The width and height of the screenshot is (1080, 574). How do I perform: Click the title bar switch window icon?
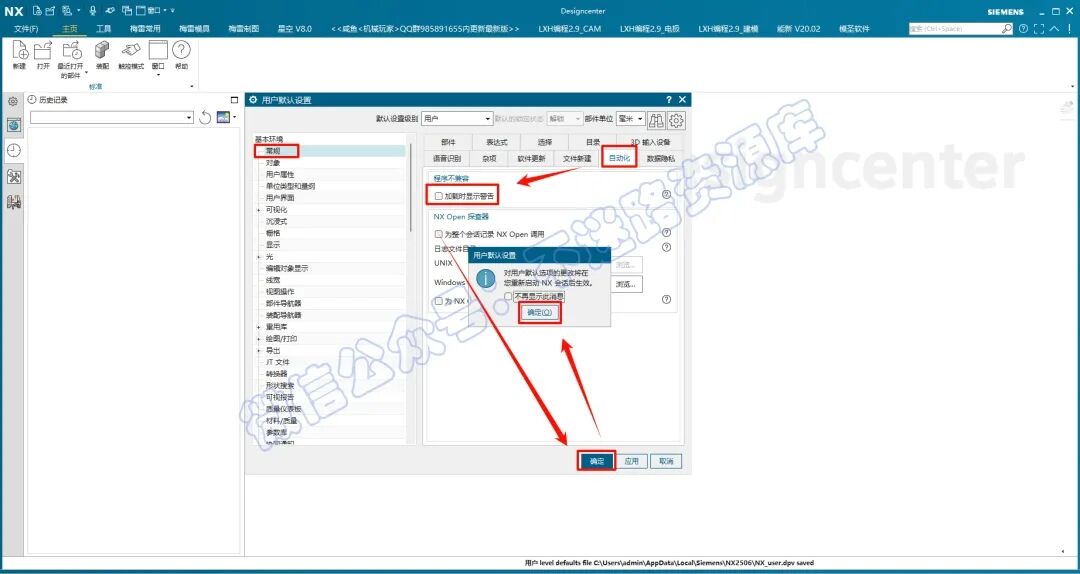click(x=127, y=10)
